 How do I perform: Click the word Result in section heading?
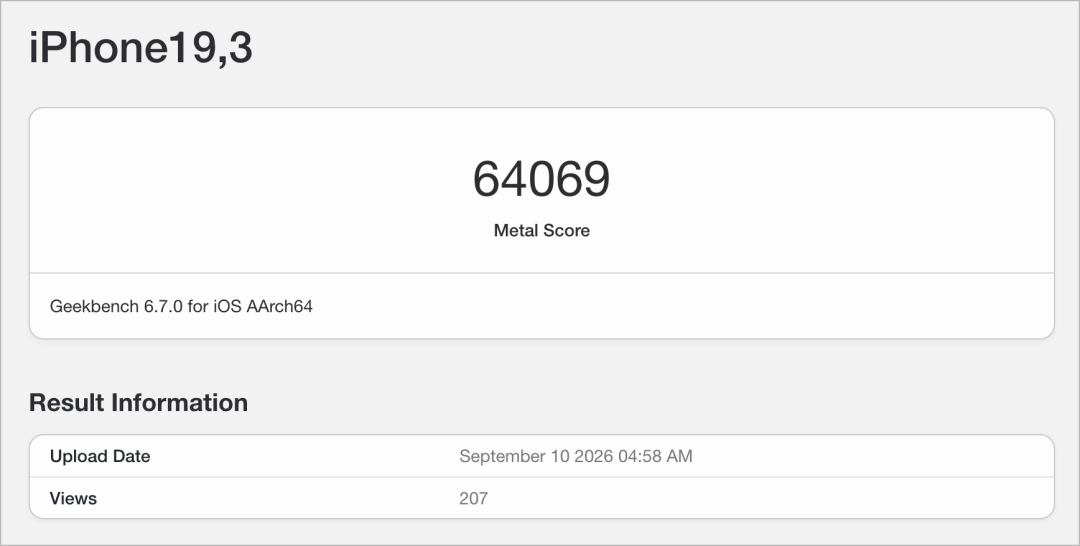tap(67, 403)
